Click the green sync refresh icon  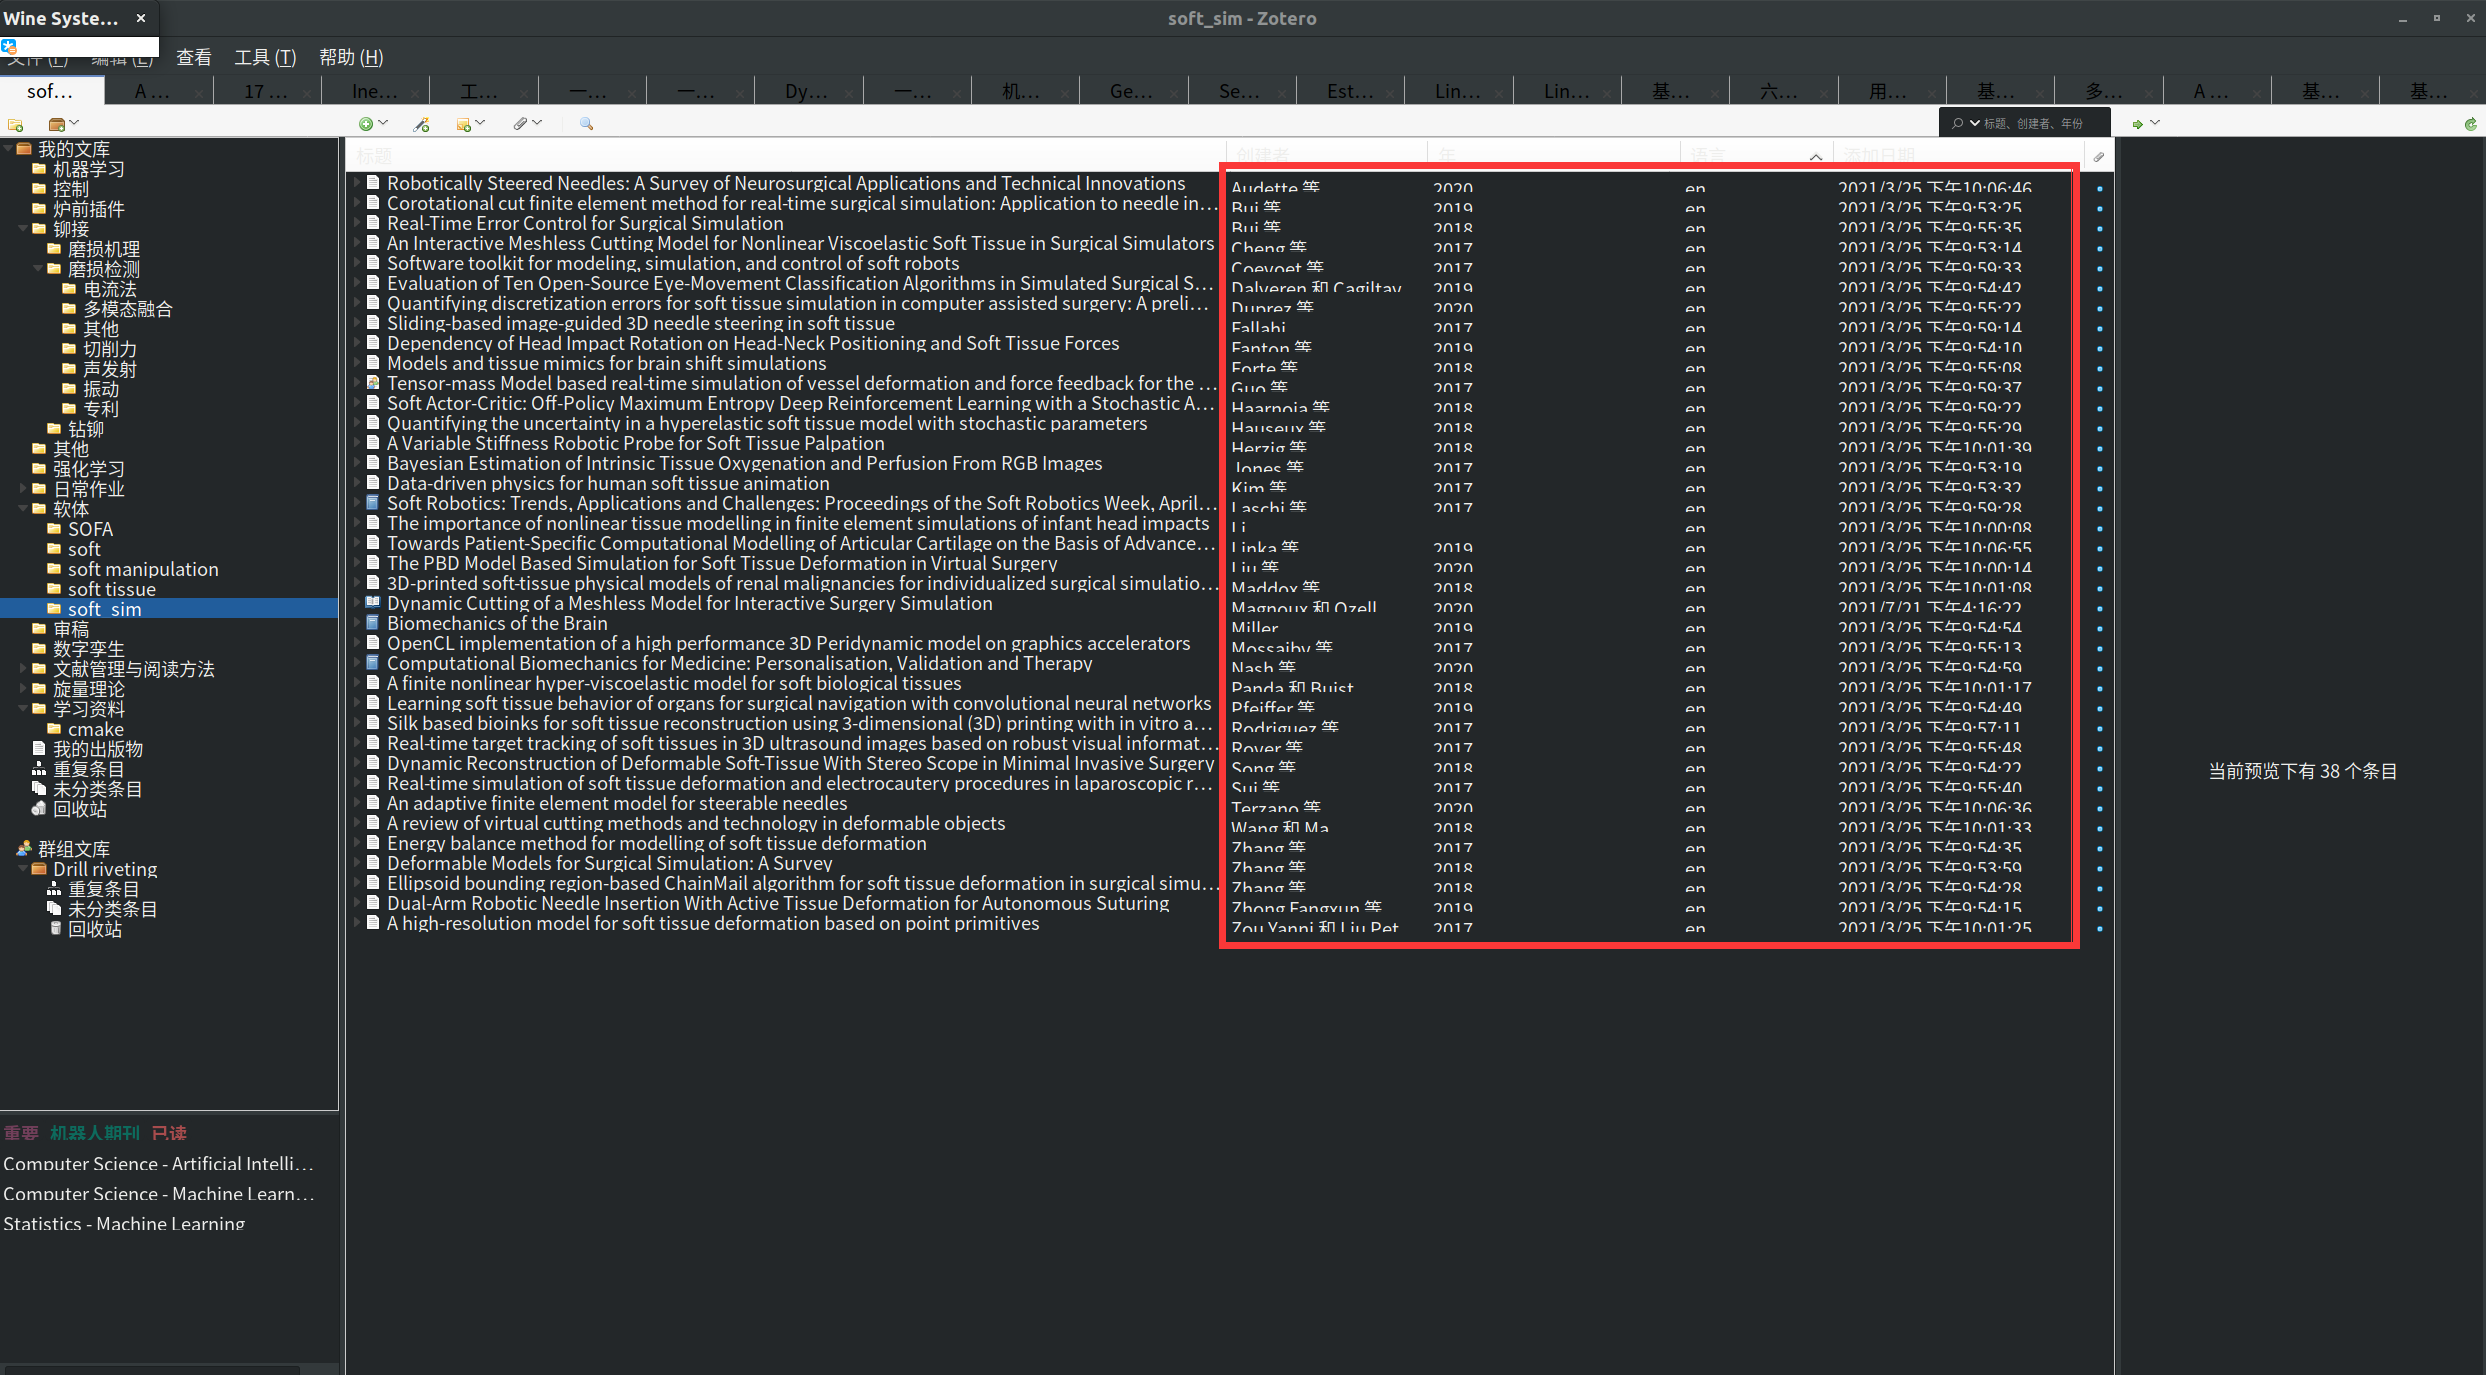pos(2471,124)
